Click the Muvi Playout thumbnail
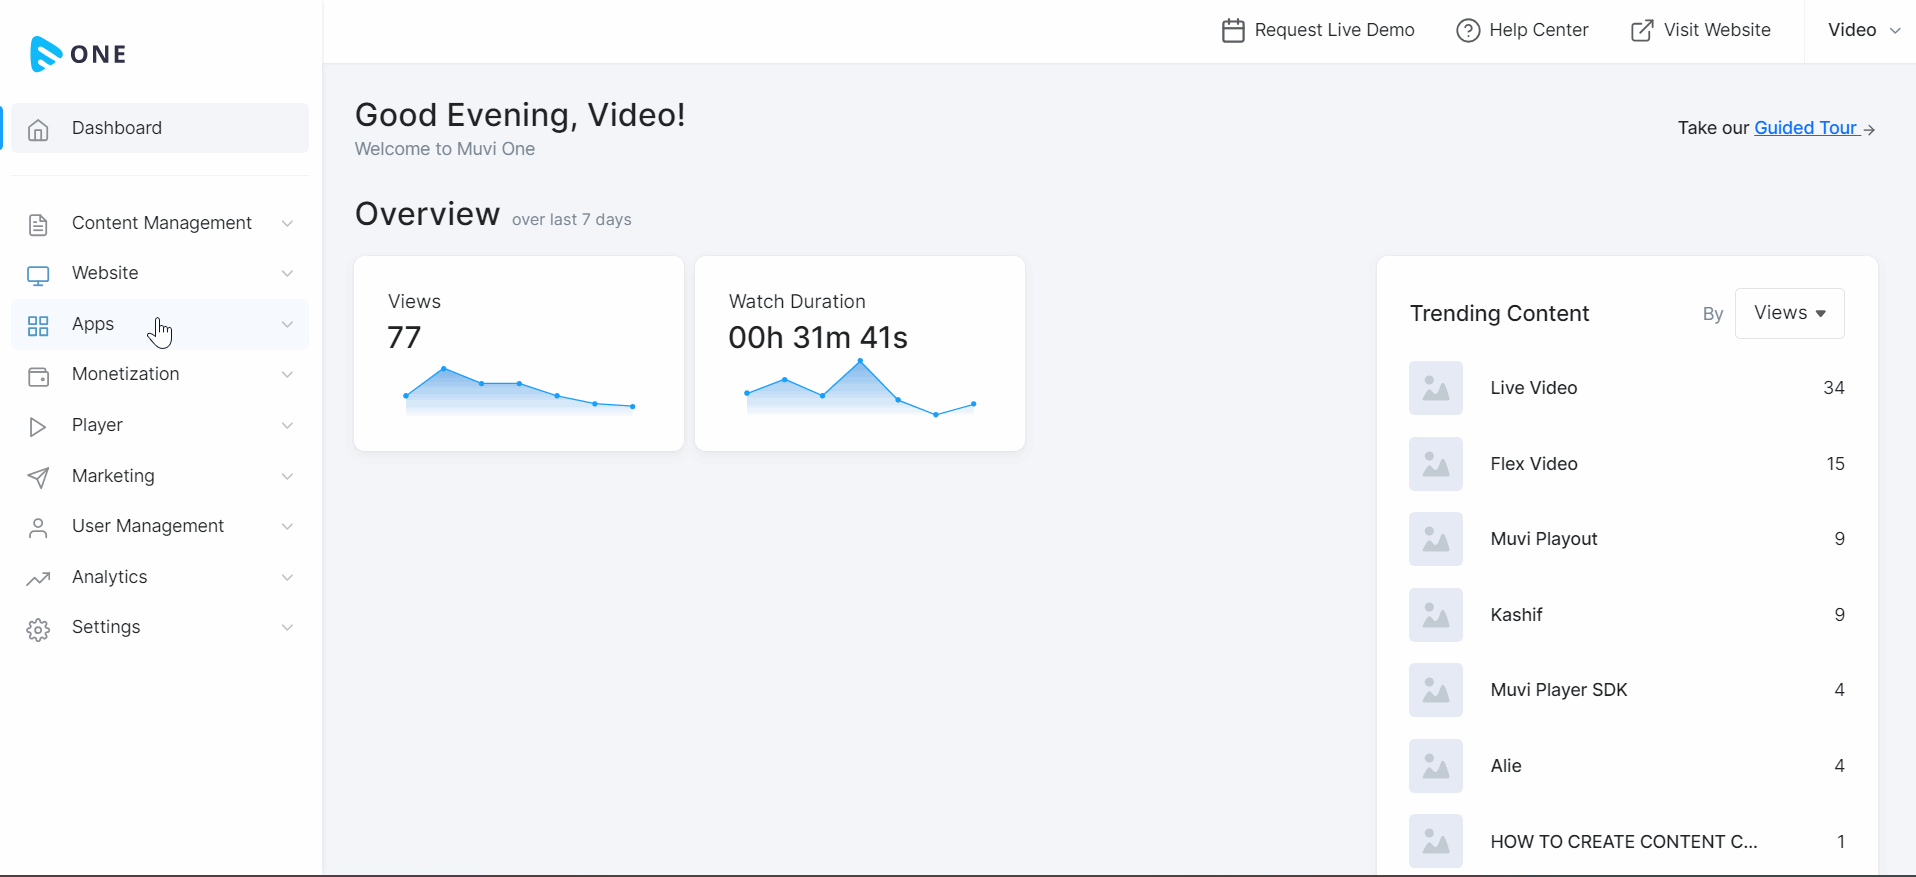1916x877 pixels. tap(1436, 539)
